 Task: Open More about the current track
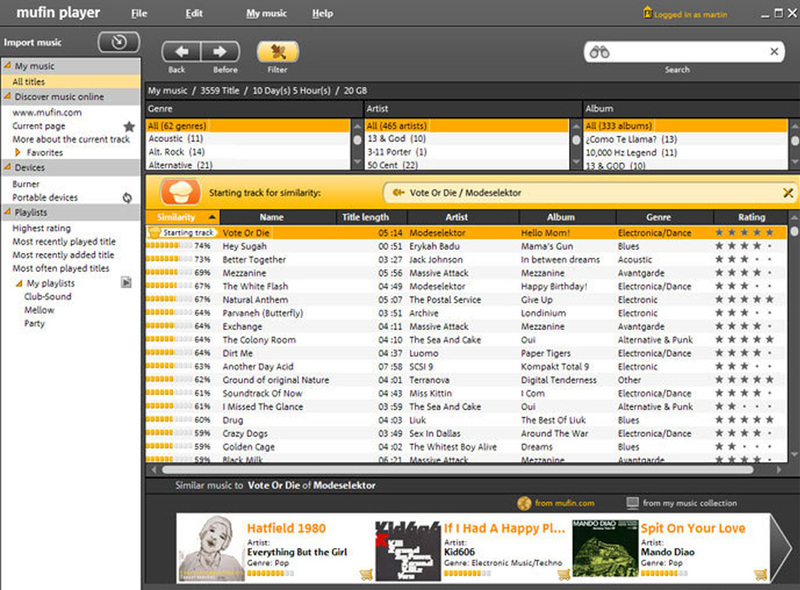pos(71,139)
